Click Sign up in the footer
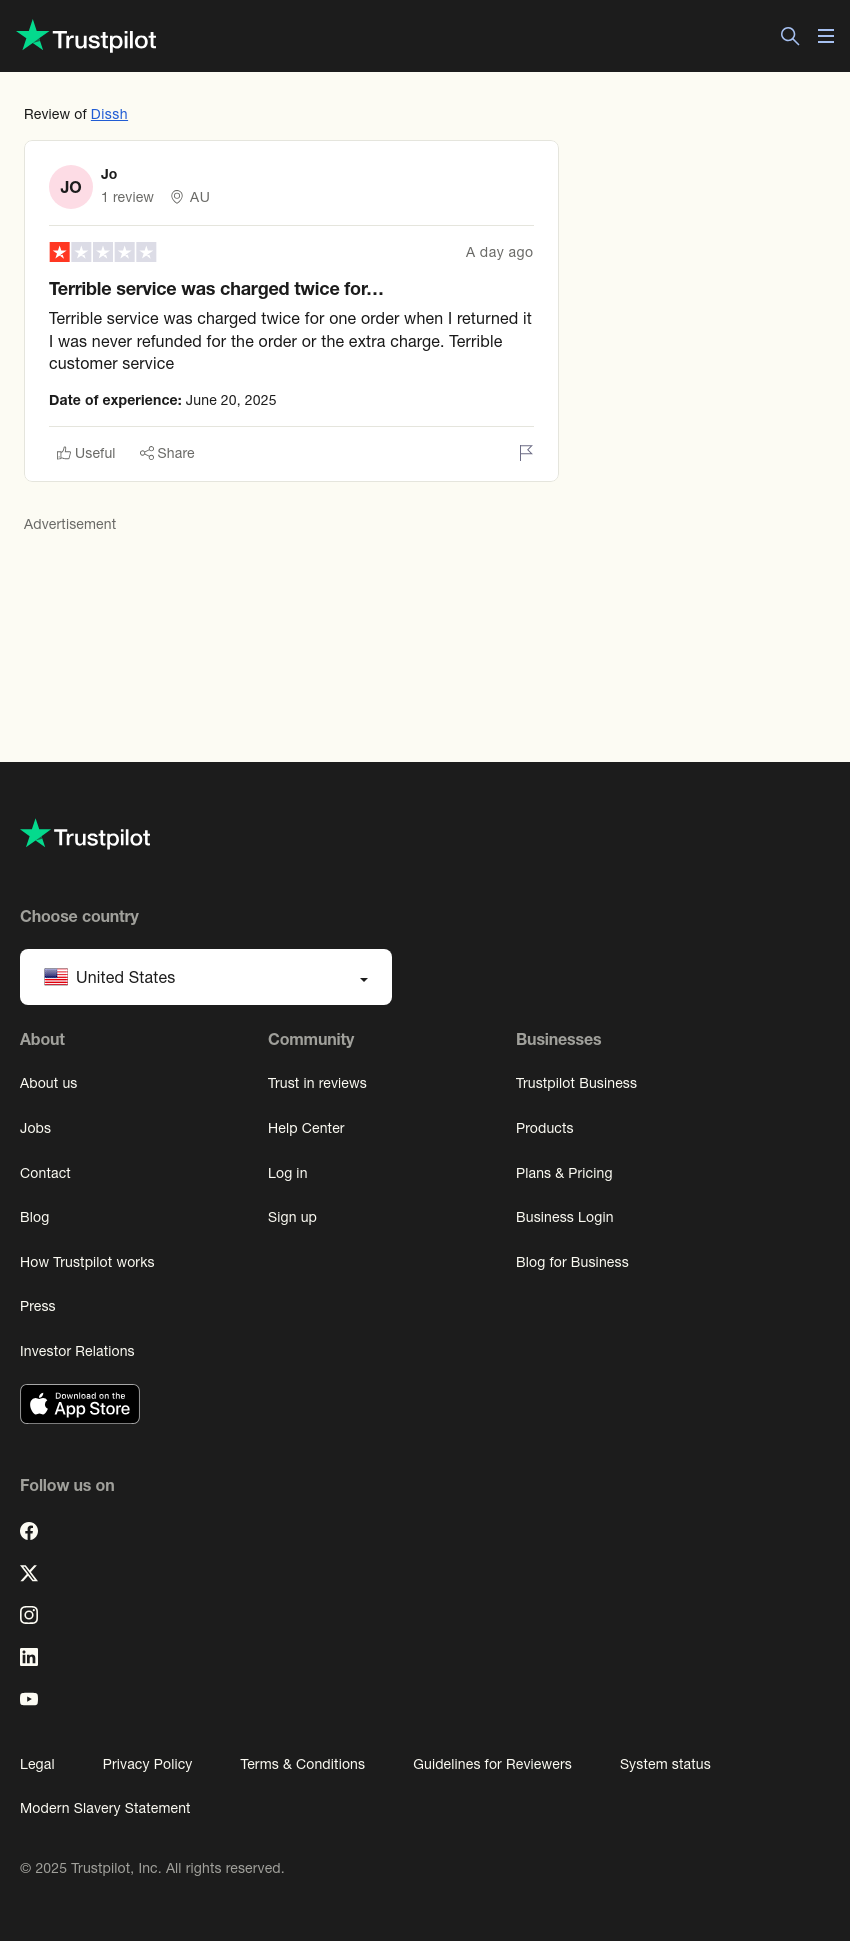The width and height of the screenshot is (850, 1941). point(292,1217)
